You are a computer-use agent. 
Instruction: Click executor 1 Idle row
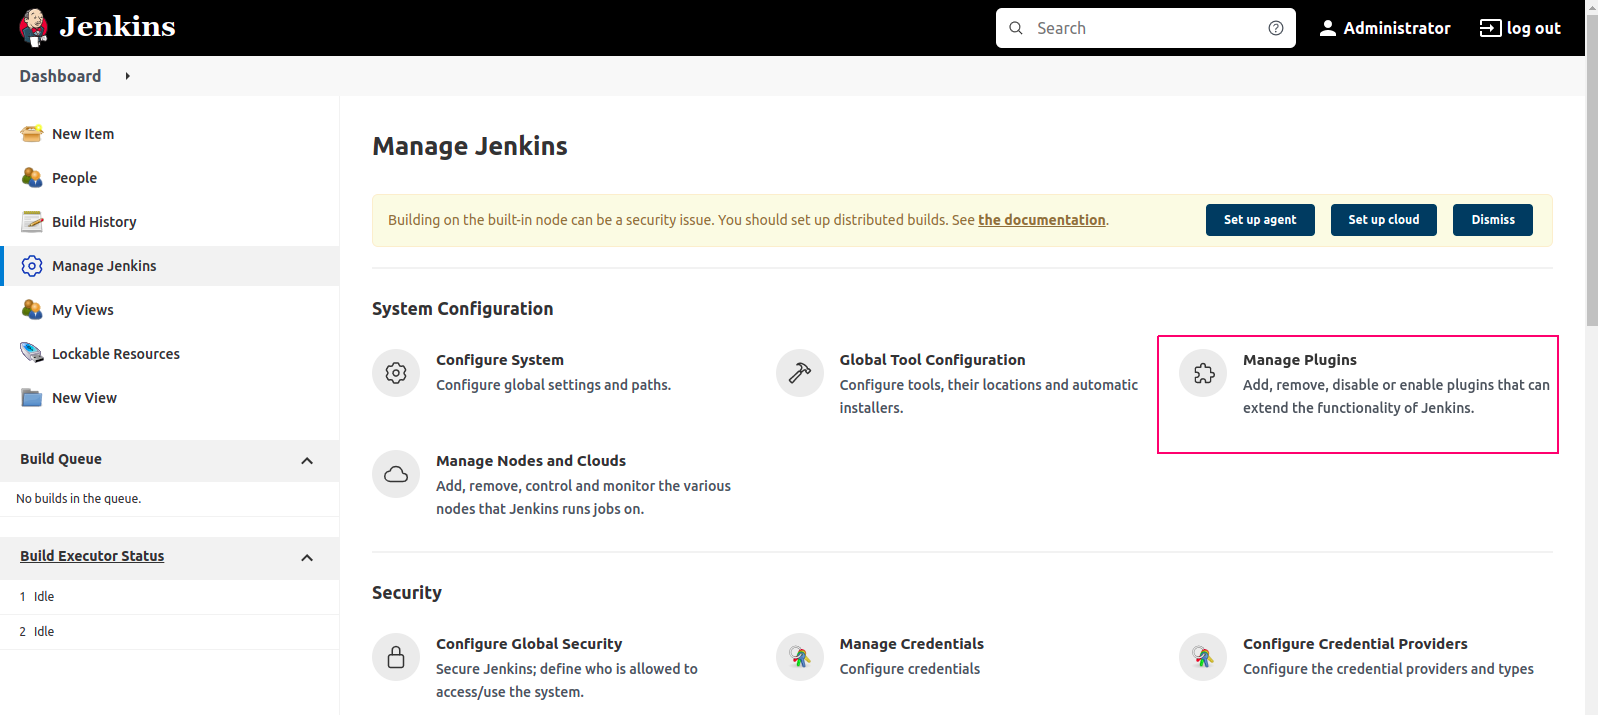pyautogui.click(x=169, y=597)
